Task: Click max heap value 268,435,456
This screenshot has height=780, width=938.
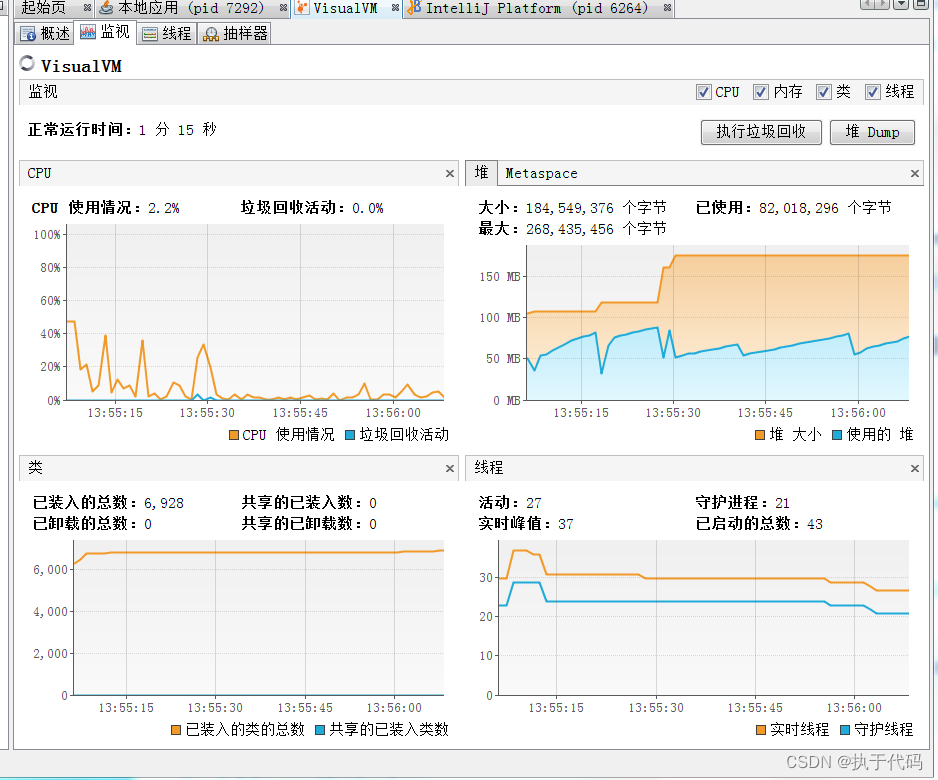Action: click(x=570, y=229)
